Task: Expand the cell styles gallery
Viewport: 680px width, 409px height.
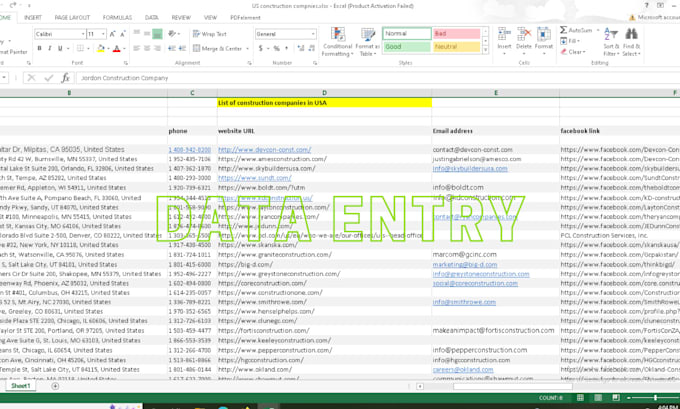Action: [485, 50]
